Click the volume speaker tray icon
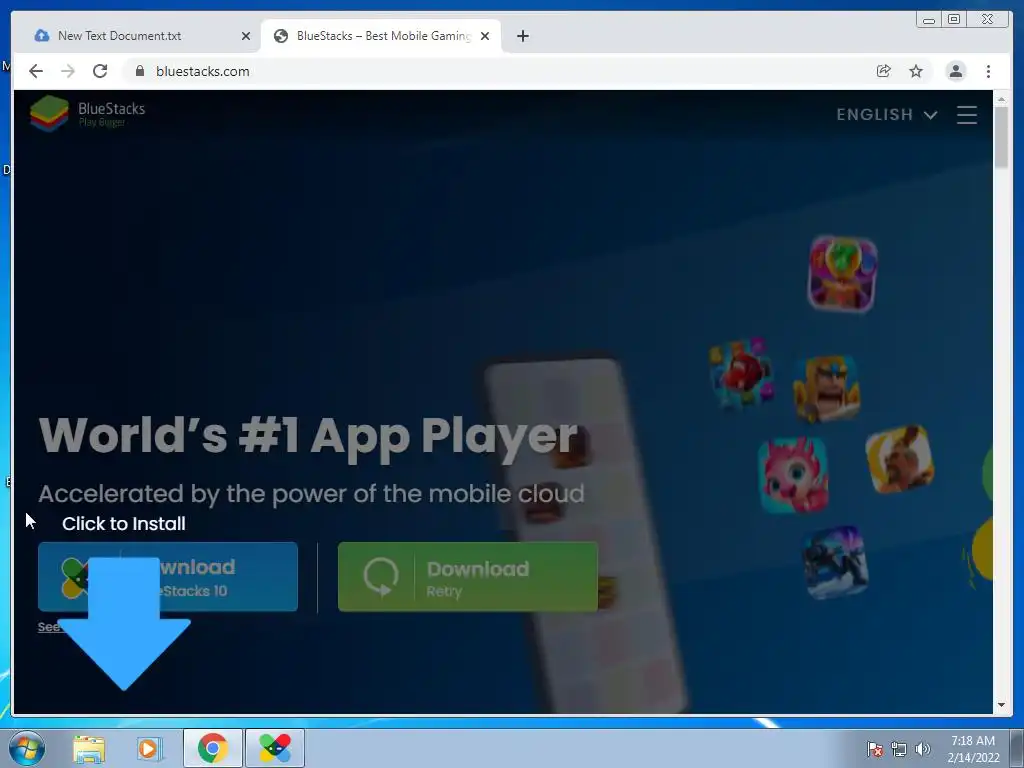1024x768 pixels. (x=923, y=749)
